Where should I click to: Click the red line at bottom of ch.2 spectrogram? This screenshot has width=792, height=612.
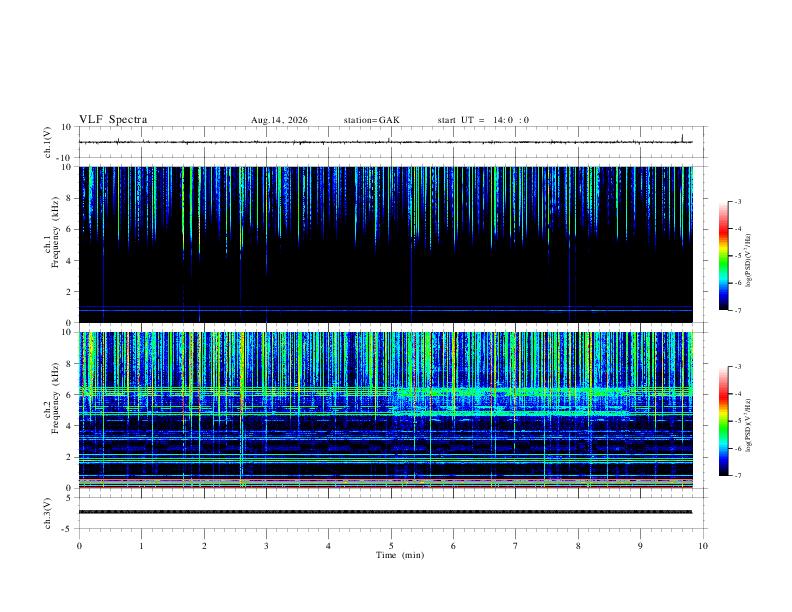pyautogui.click(x=385, y=487)
